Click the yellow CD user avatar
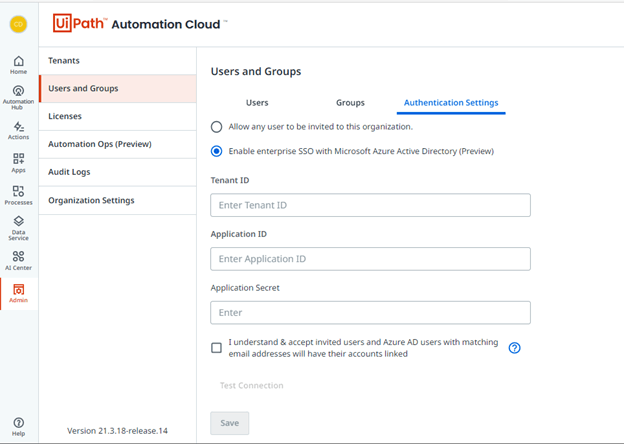Image resolution: width=624 pixels, height=444 pixels. 18,24
